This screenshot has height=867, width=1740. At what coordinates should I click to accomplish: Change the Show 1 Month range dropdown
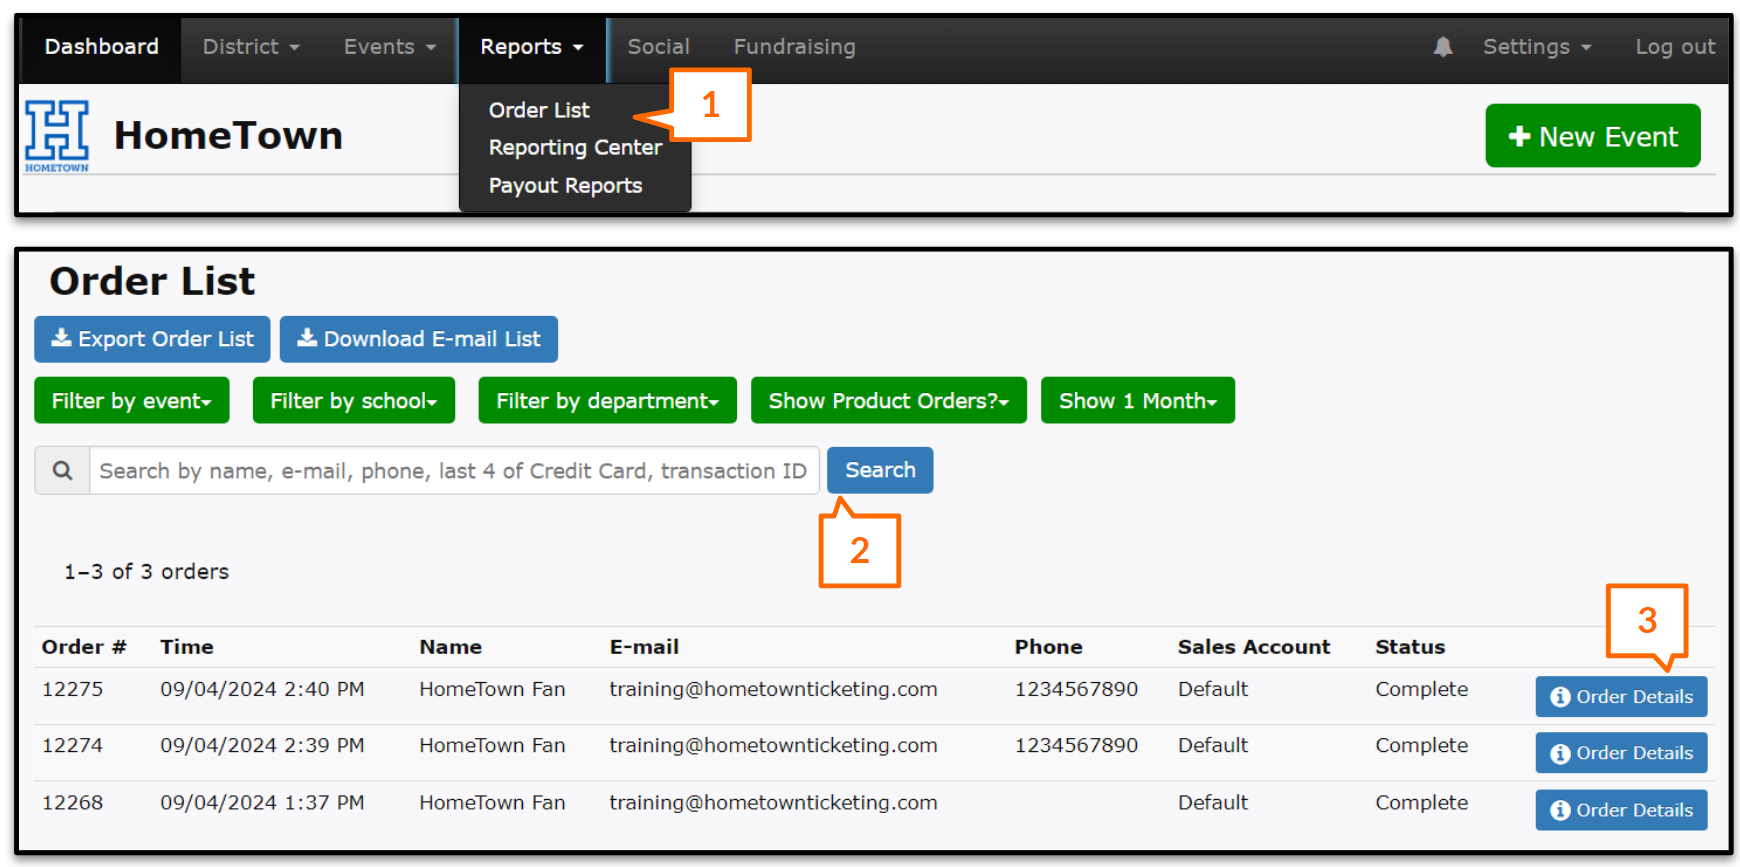coord(1137,401)
